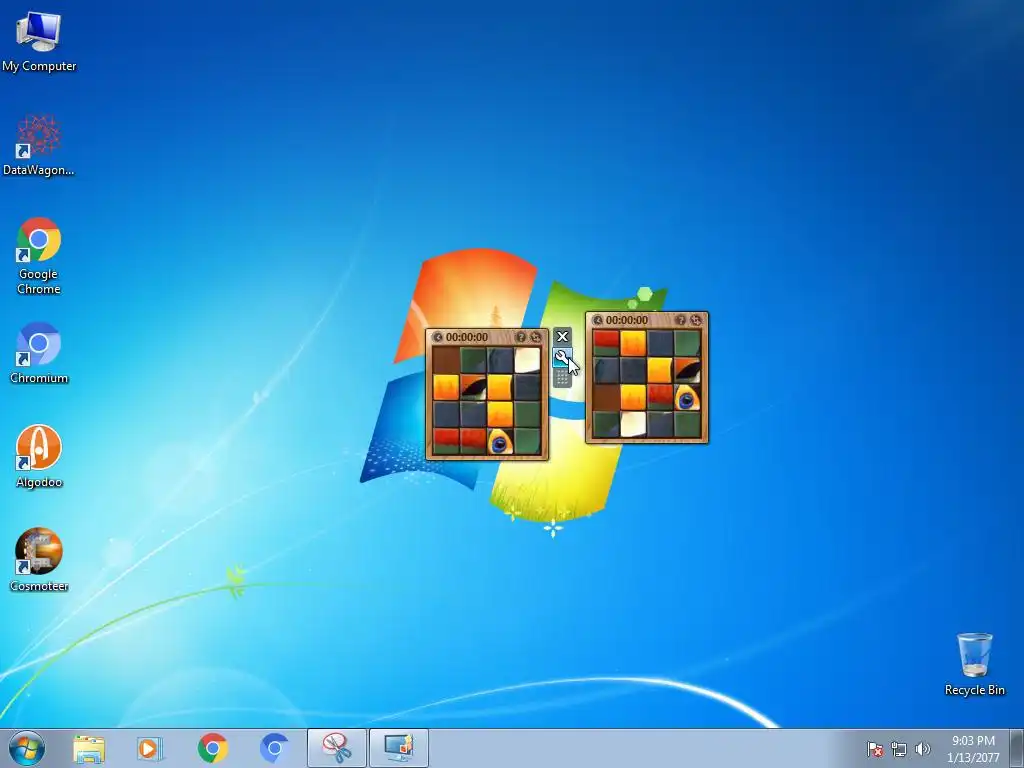Click the left puzzle timer 00:00:00
This screenshot has height=768, width=1024.
click(467, 337)
